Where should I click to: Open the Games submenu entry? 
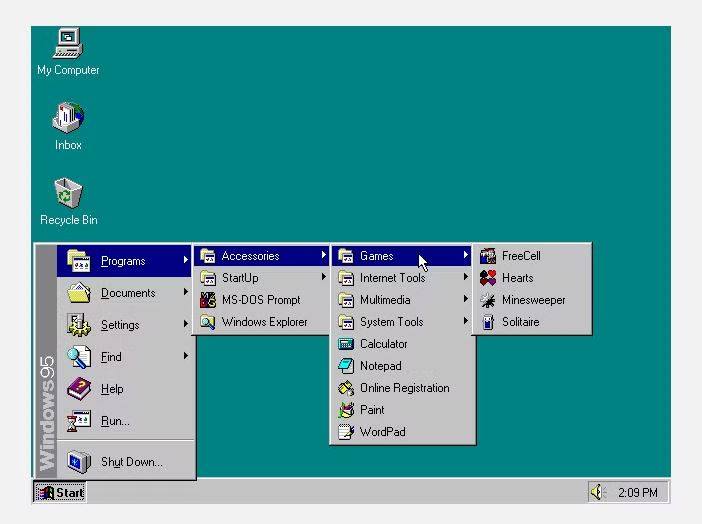[401, 256]
